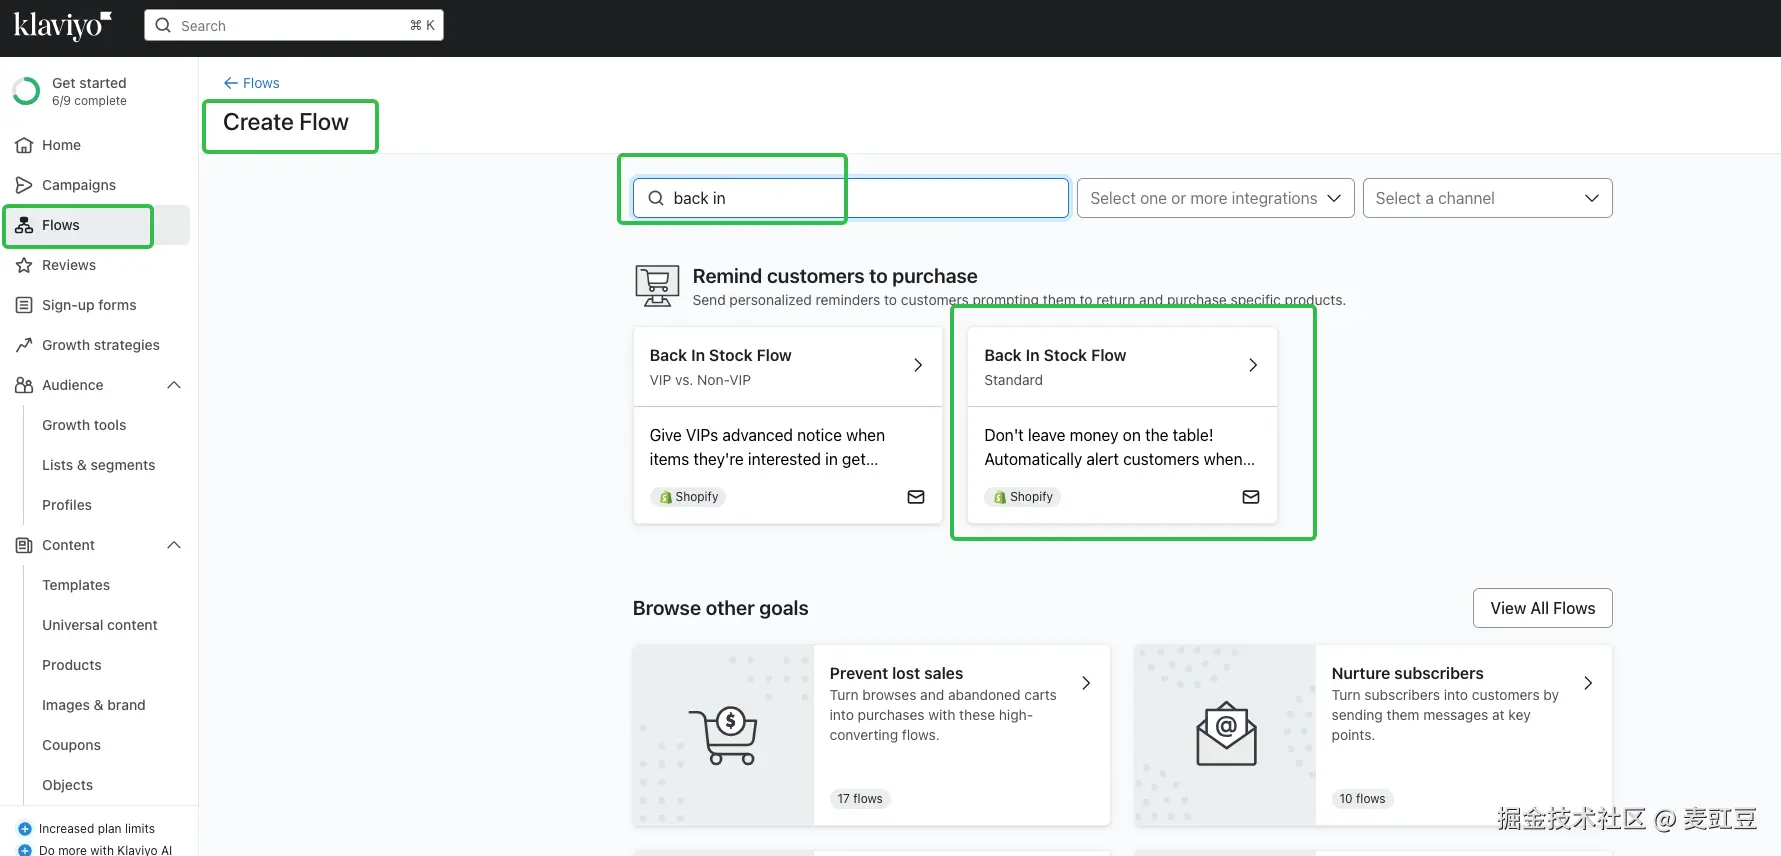The image size is (1781, 856).
Task: Click the Sign-up forms icon
Action: (x=24, y=306)
